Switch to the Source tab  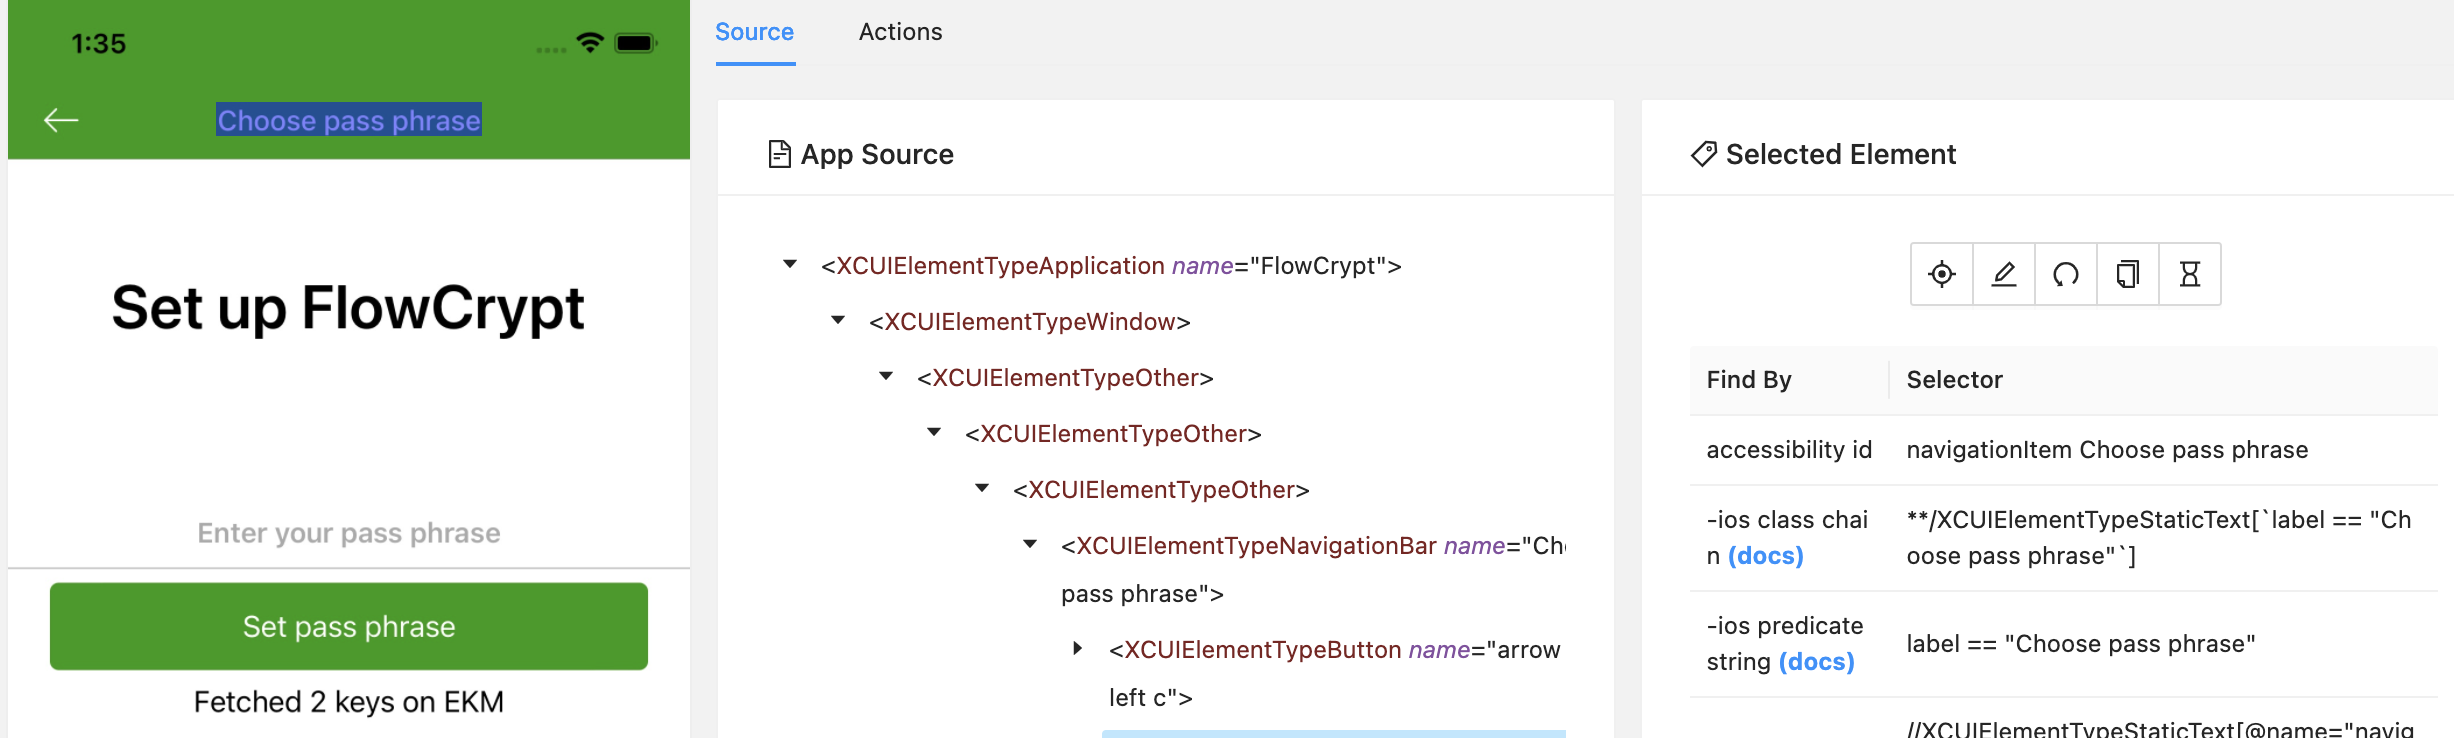coord(754,32)
